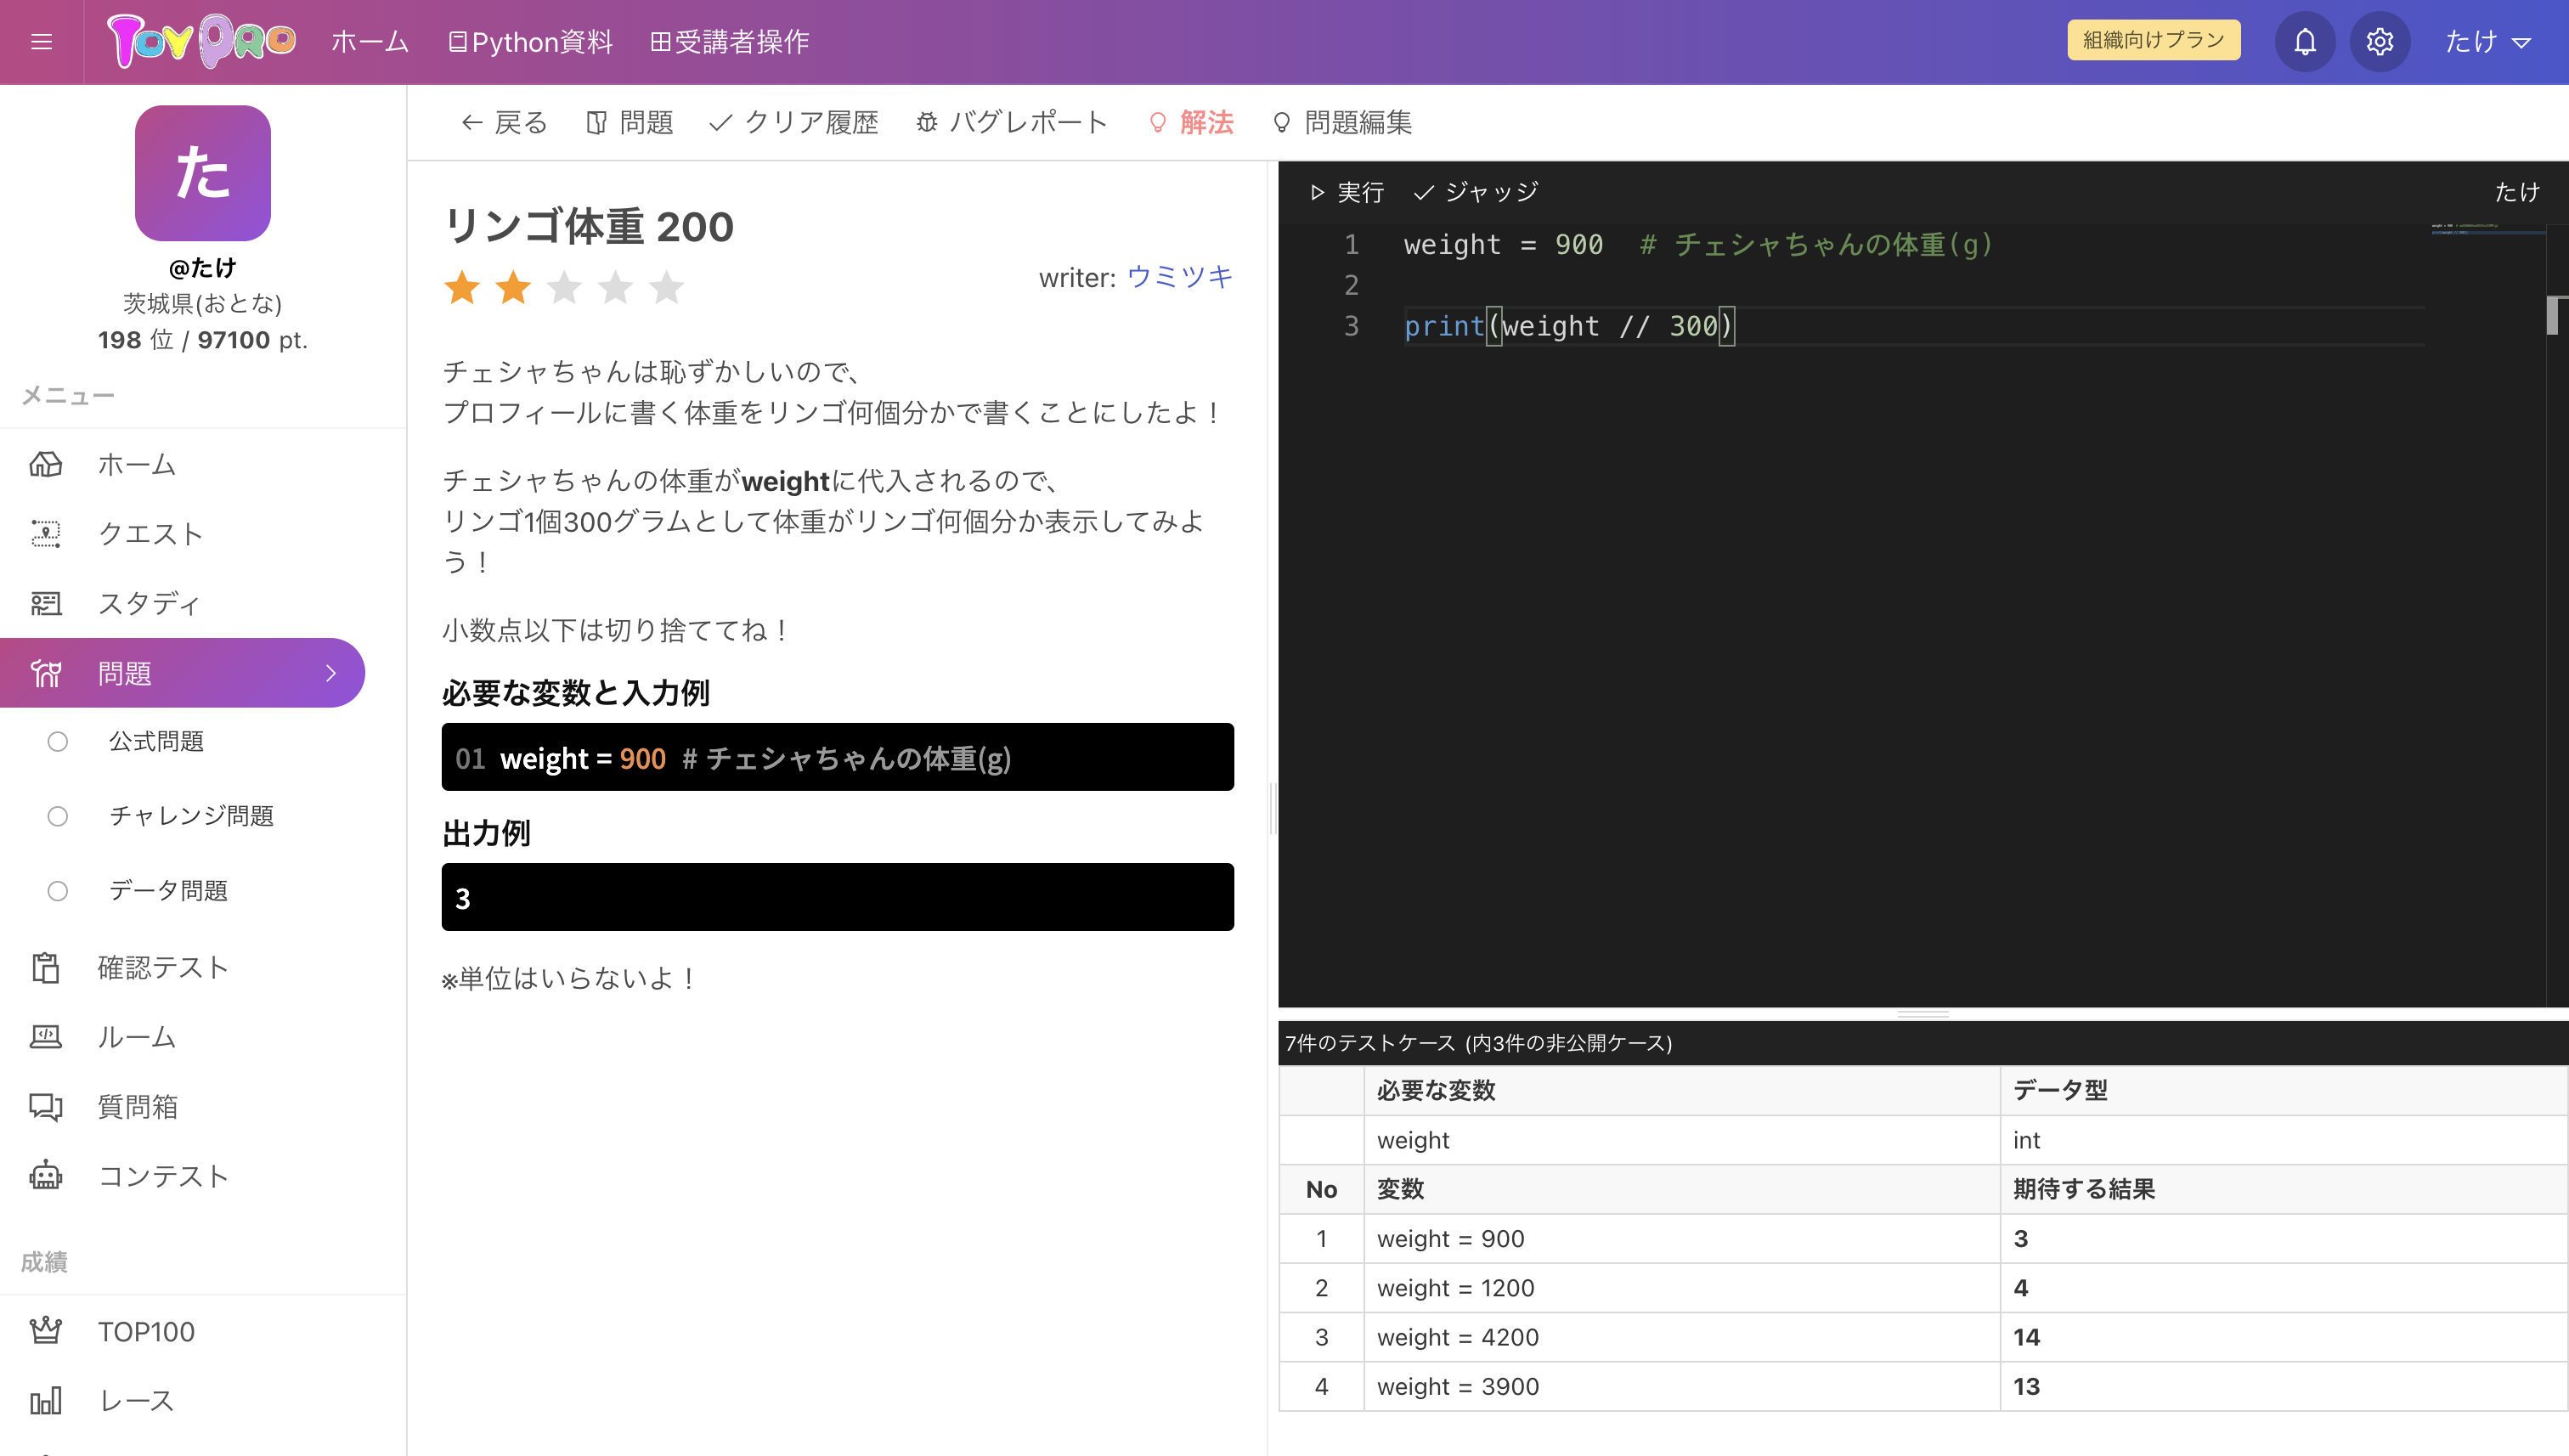Switch to the クリア履歴 tab
Viewport: 2569px width, 1456px height.
coord(793,122)
